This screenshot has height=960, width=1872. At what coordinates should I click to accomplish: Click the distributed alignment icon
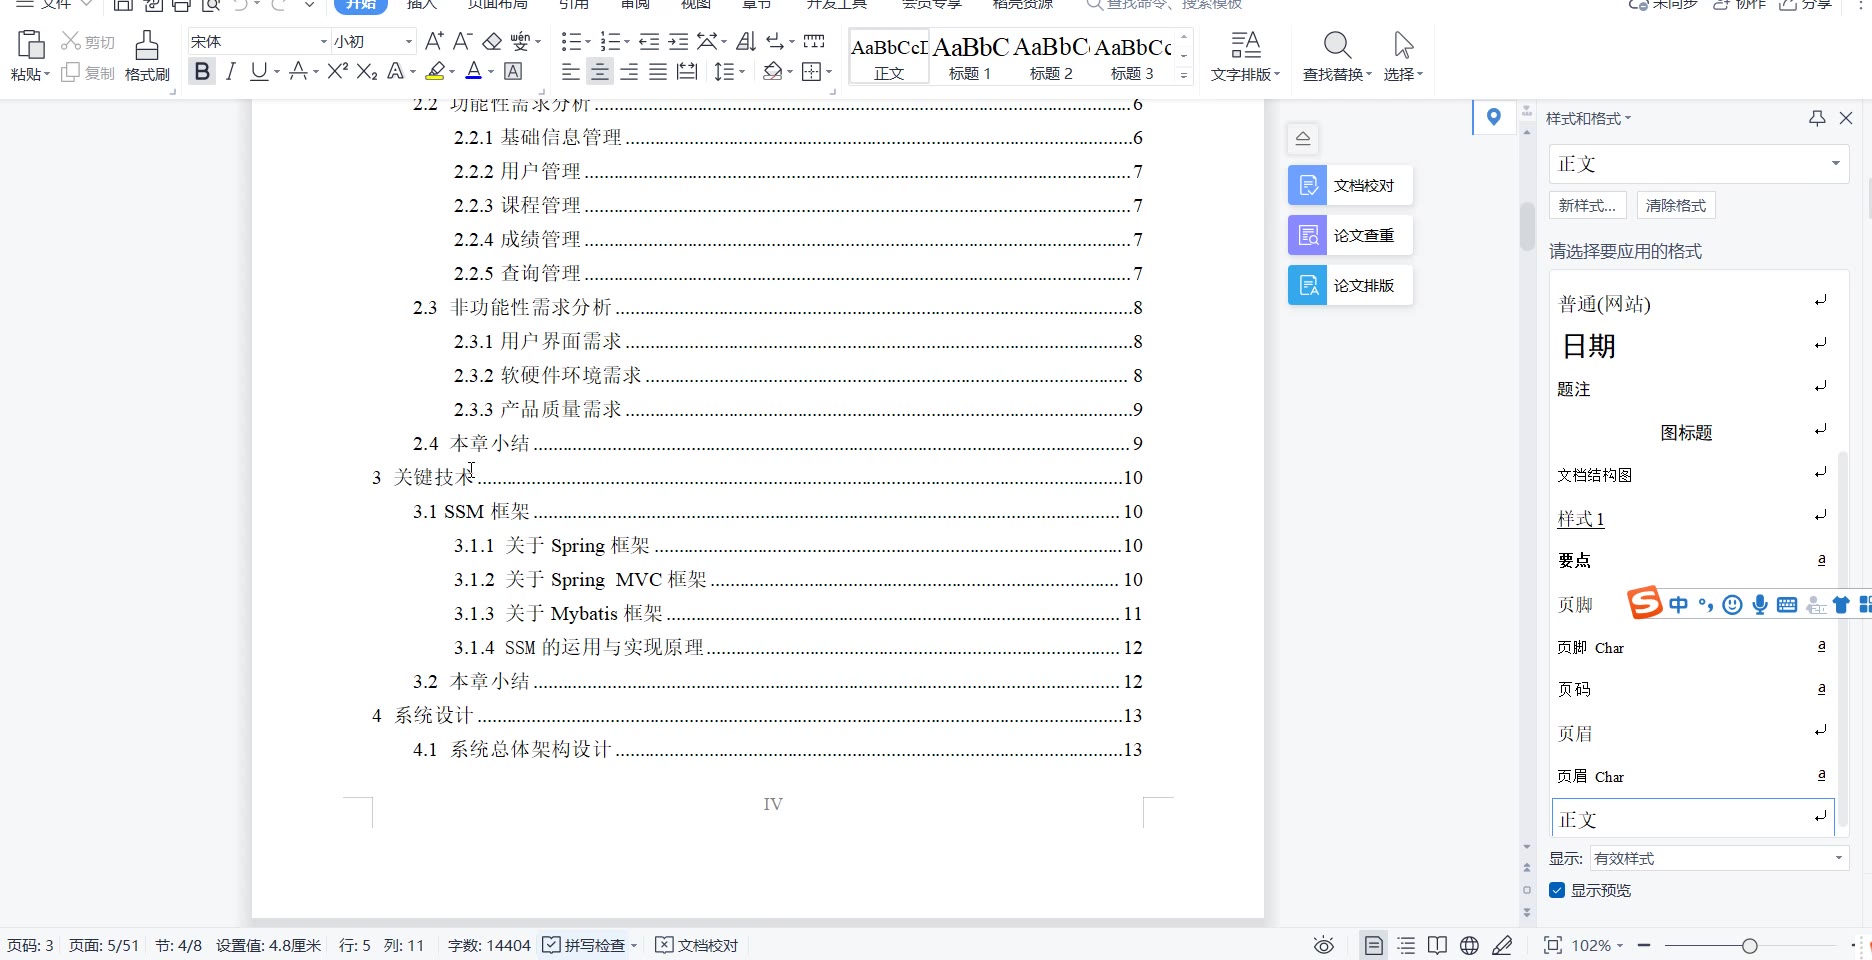(x=687, y=72)
